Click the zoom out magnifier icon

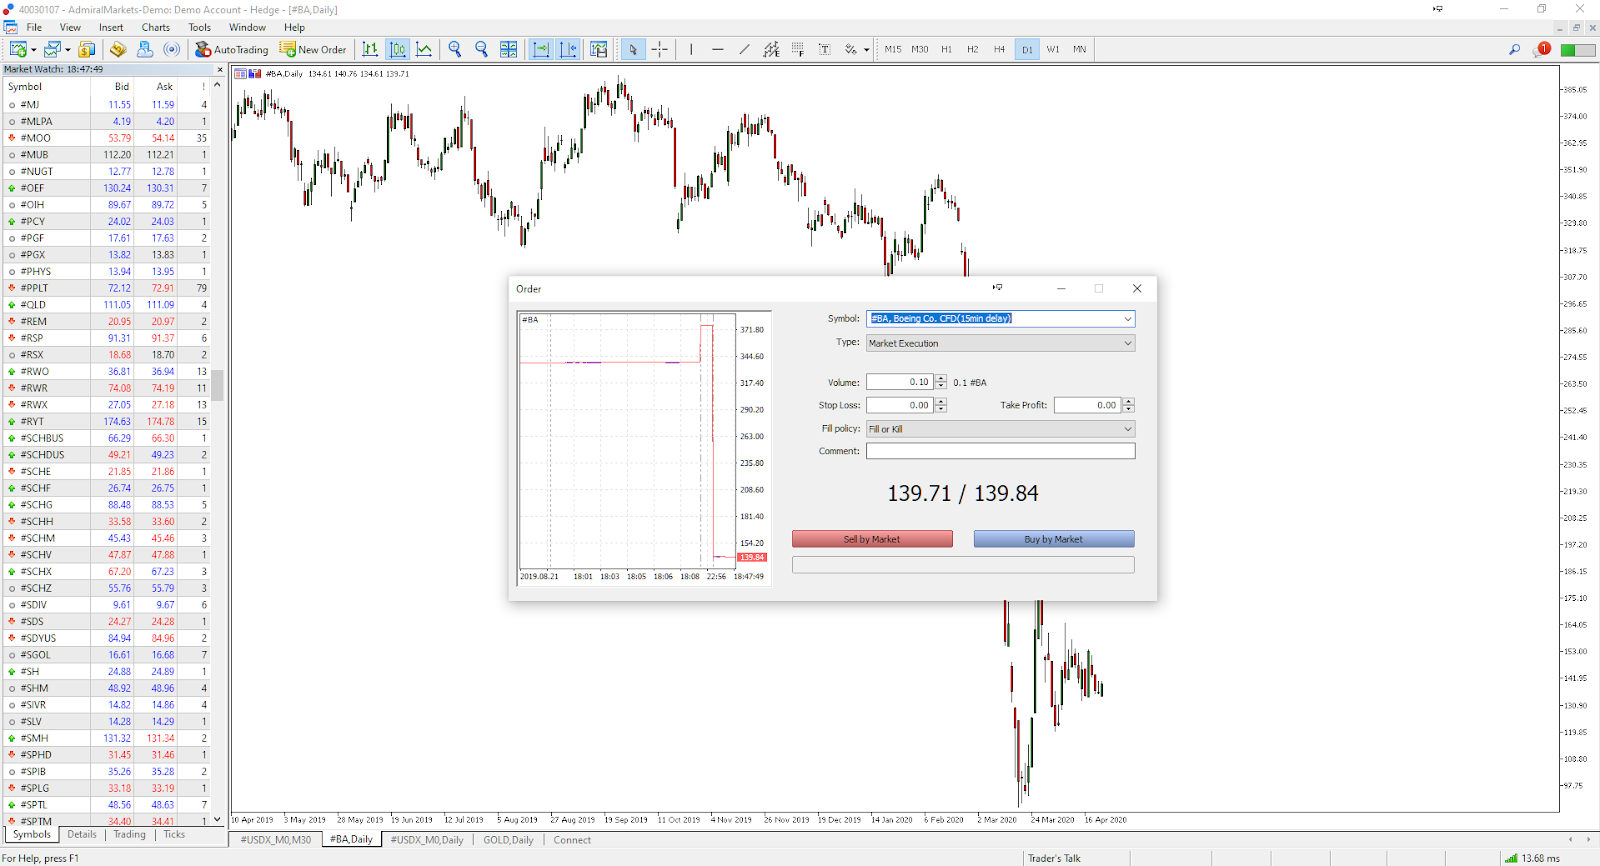[x=481, y=49]
